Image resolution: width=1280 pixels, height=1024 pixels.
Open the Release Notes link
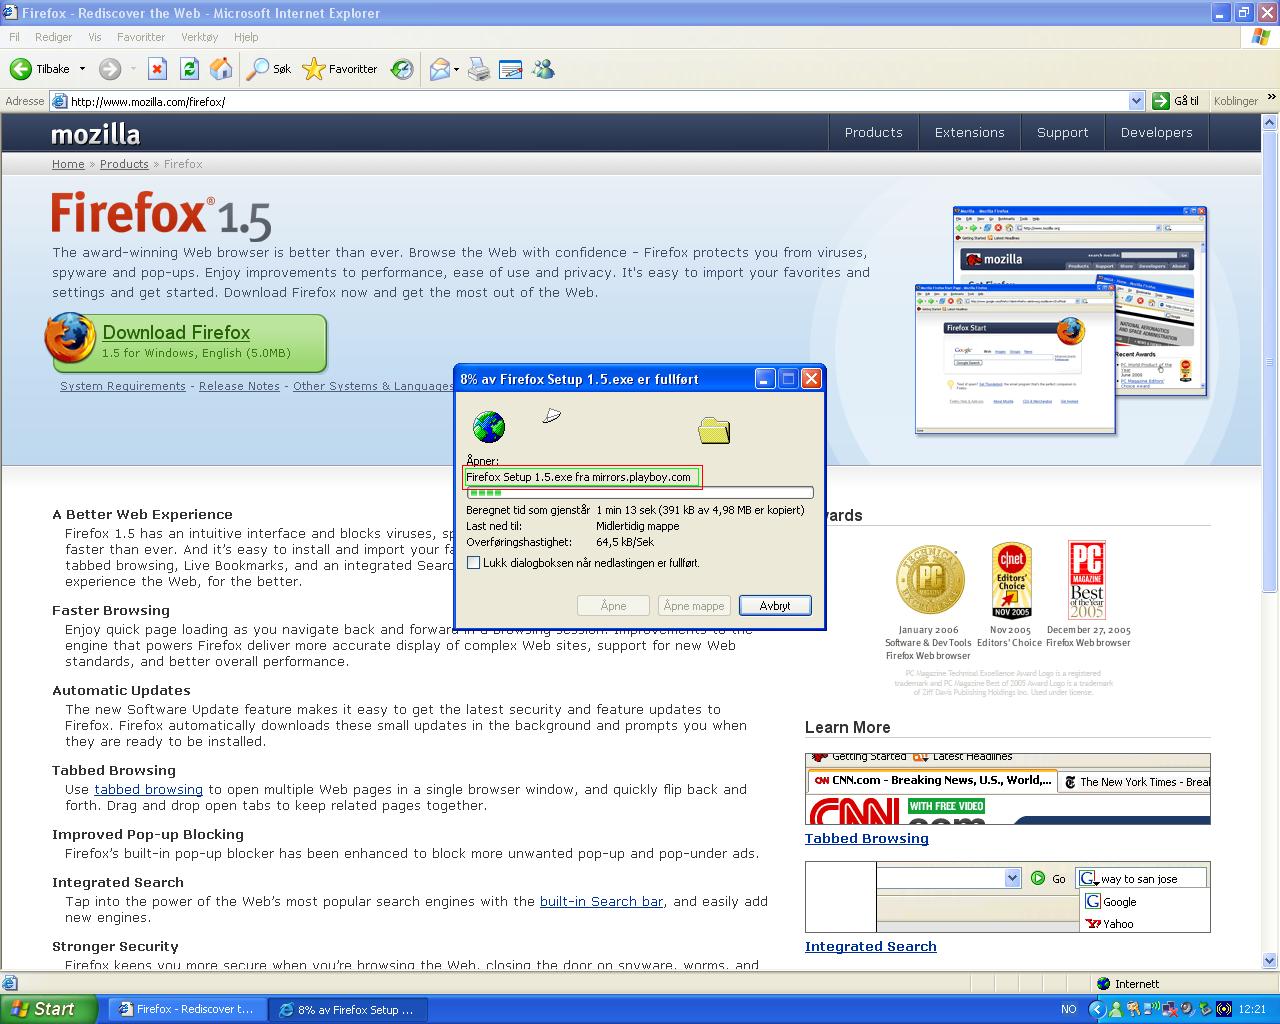(x=239, y=386)
